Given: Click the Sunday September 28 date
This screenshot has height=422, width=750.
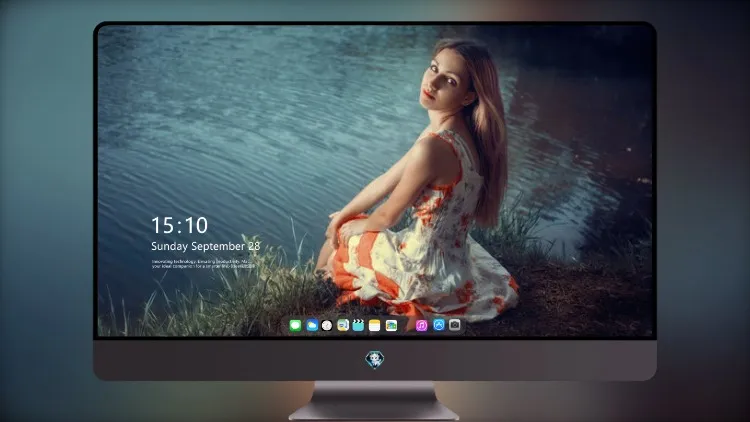Looking at the screenshot, I should [206, 246].
